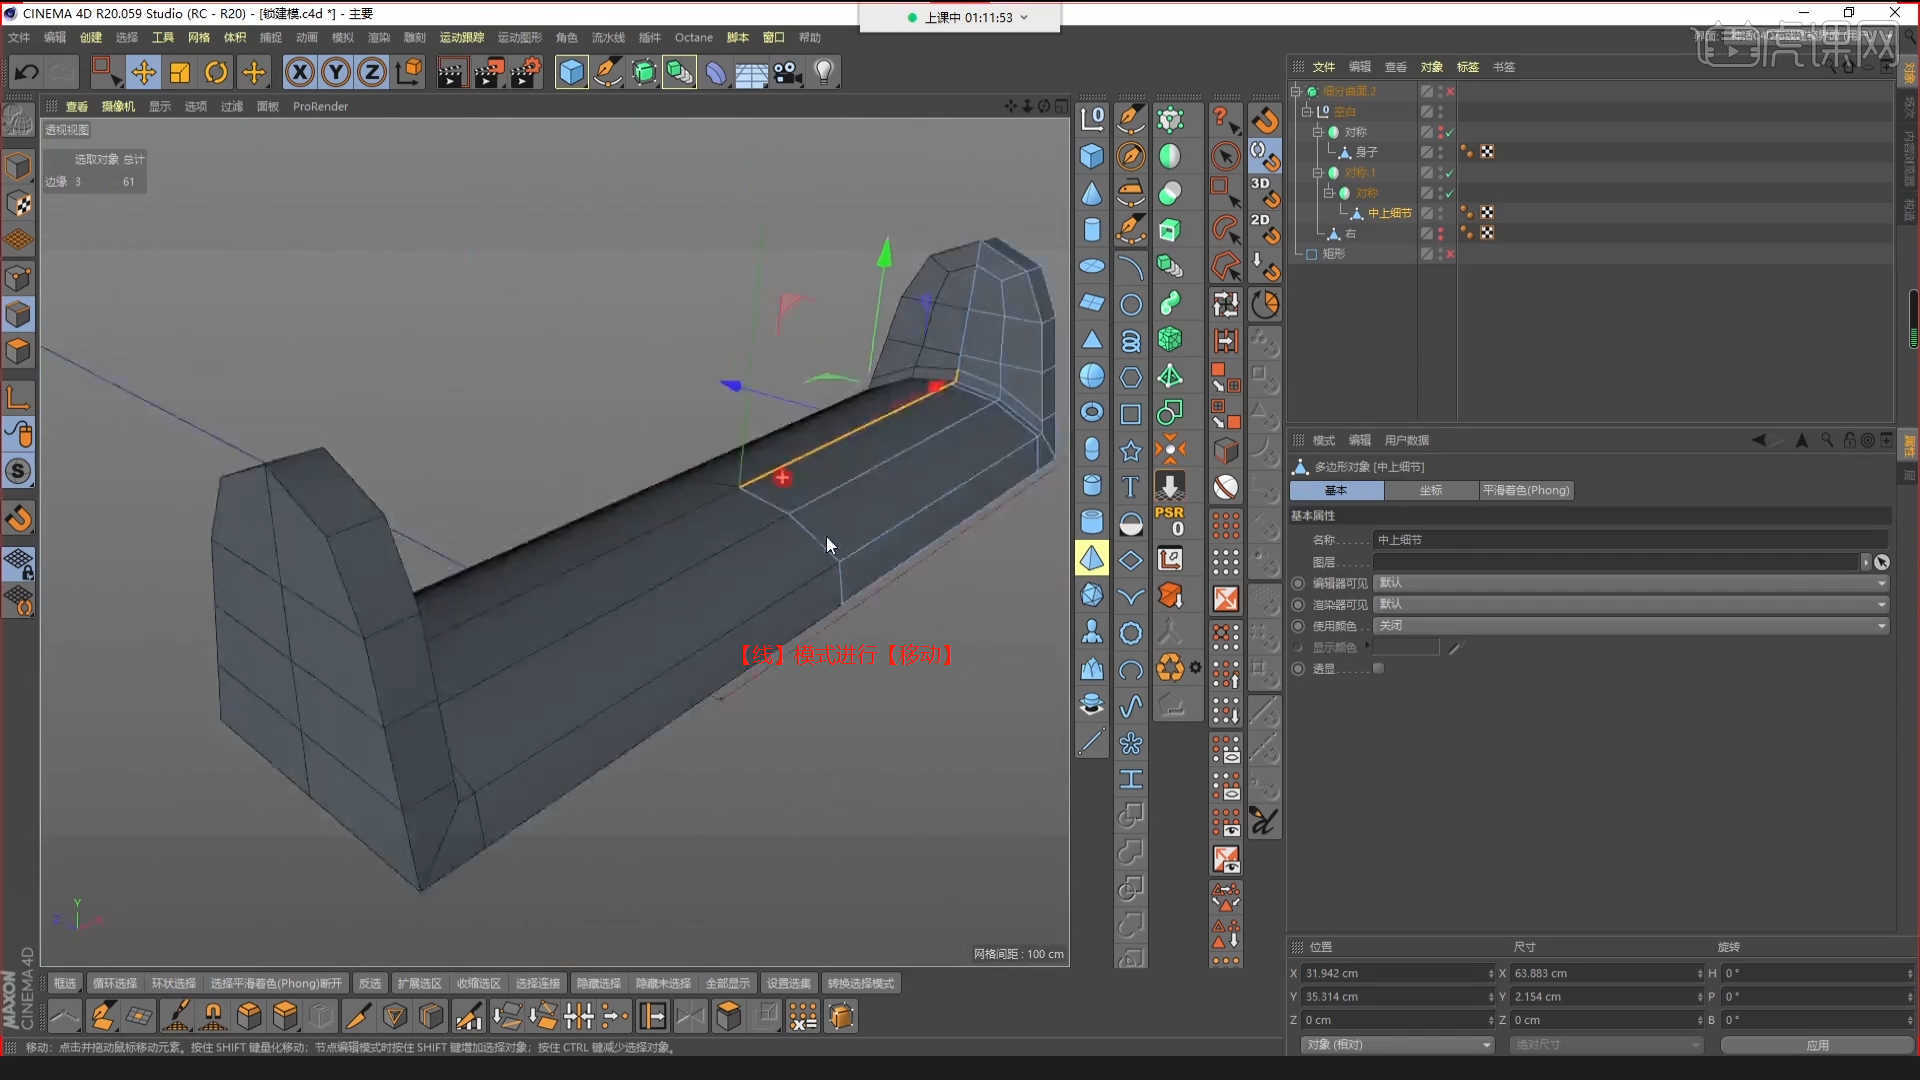Toggle the X axis lock
This screenshot has width=1920, height=1080.
[x=299, y=72]
